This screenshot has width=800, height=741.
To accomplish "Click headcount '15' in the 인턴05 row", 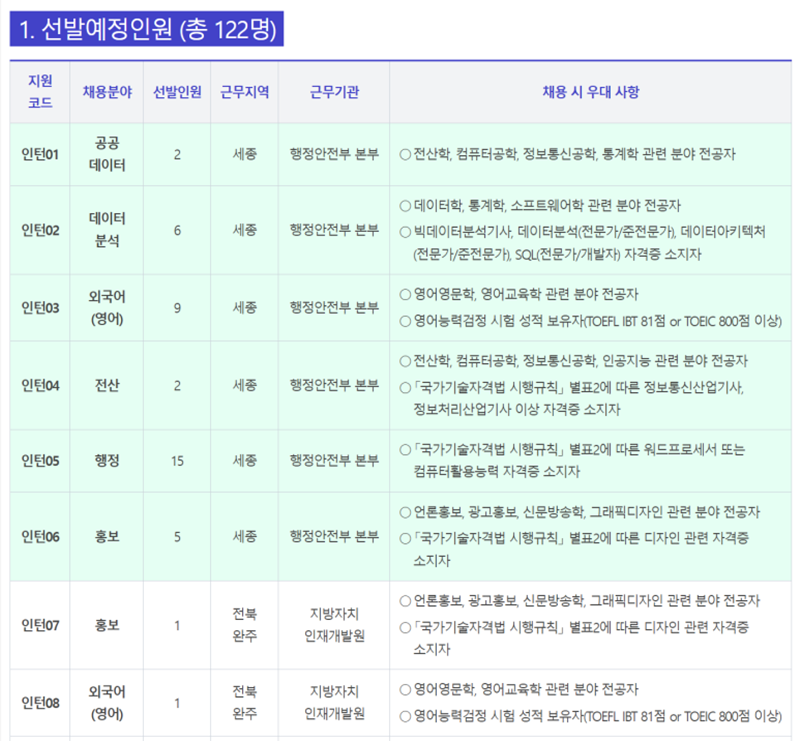I will click(177, 461).
